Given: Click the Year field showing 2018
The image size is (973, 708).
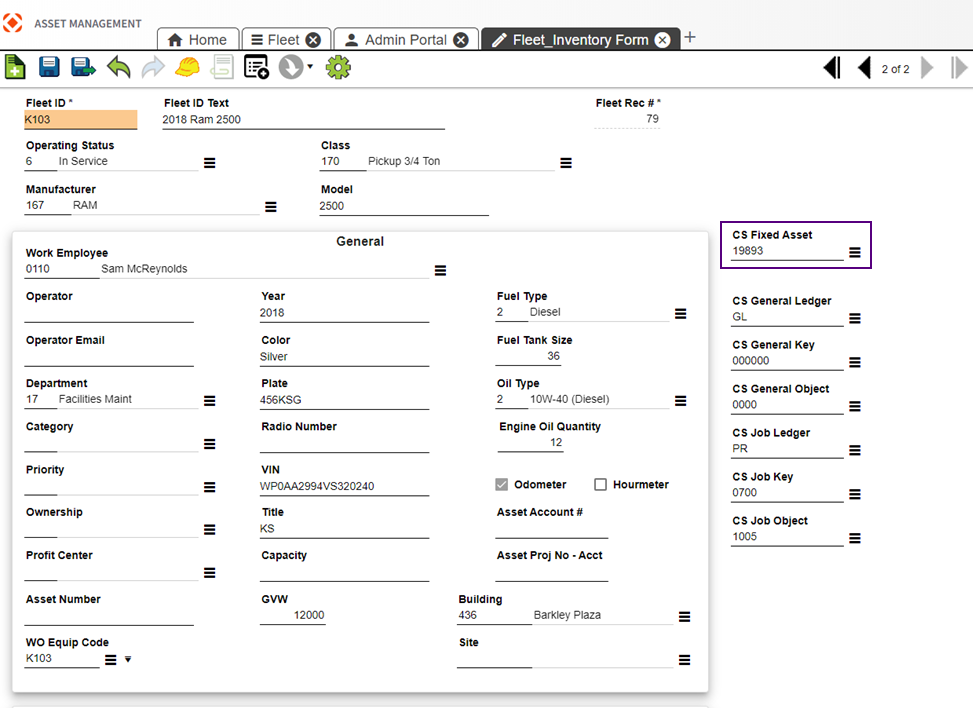Looking at the screenshot, I should click(x=344, y=313).
